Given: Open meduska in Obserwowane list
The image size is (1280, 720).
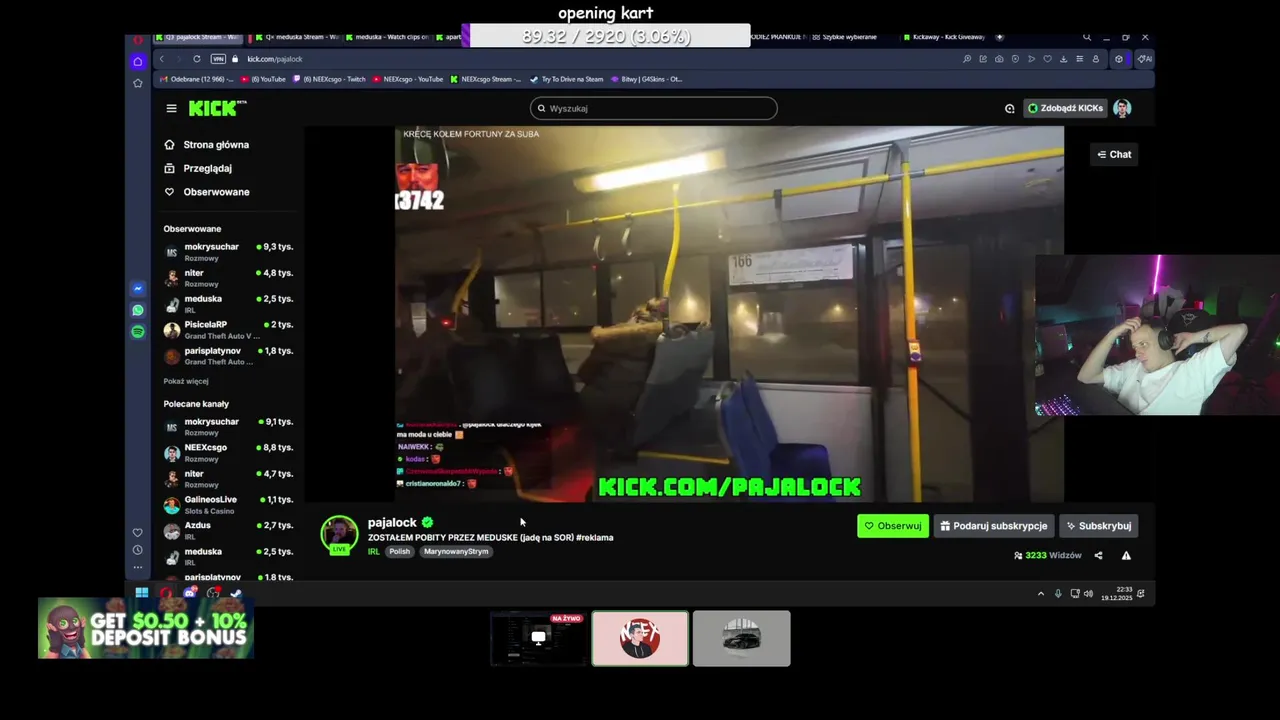Looking at the screenshot, I should point(228,303).
